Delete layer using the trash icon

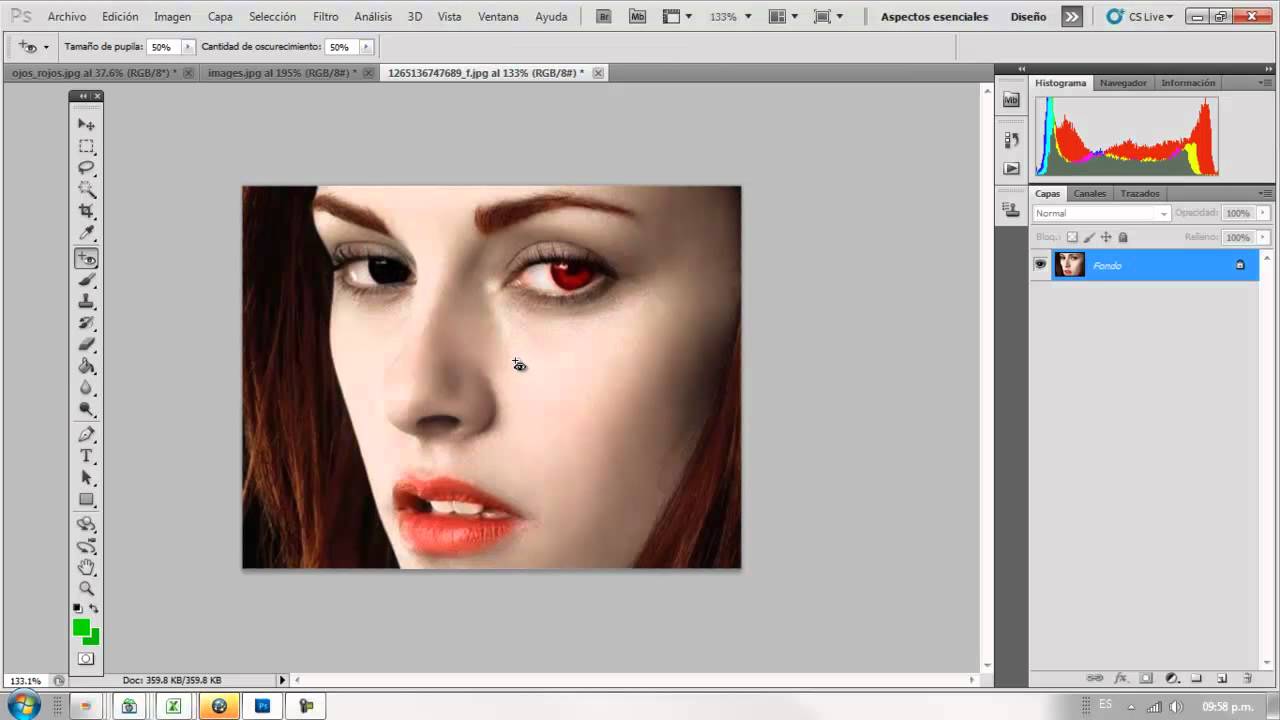[x=1247, y=678]
